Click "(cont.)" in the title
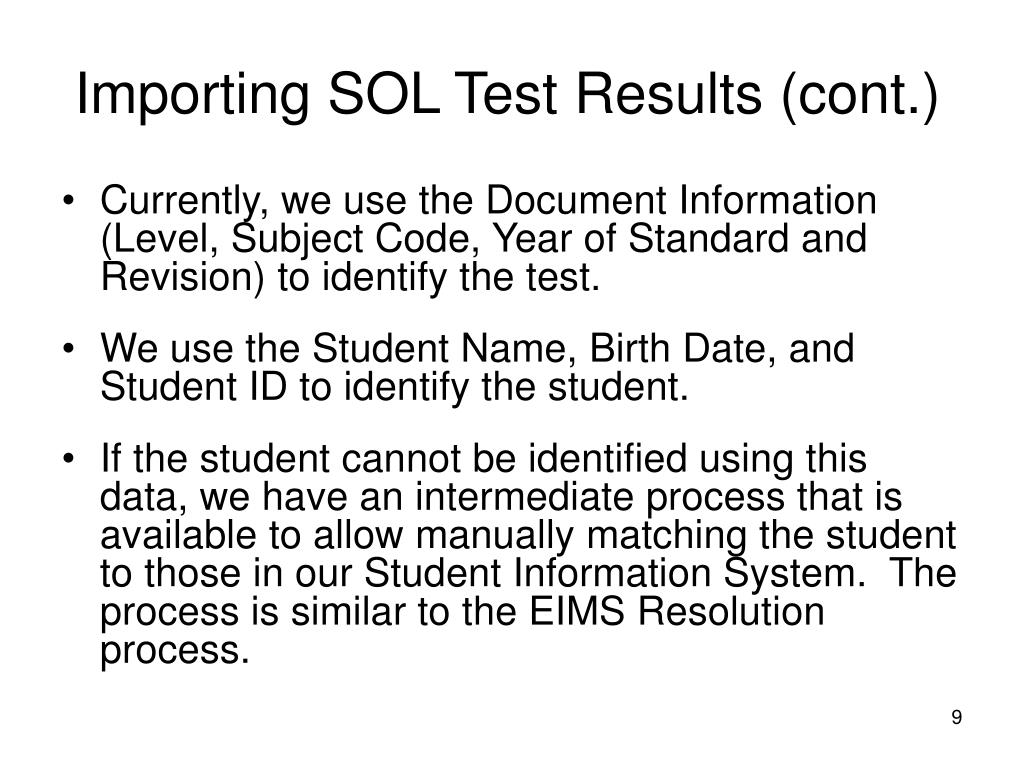 tap(859, 97)
